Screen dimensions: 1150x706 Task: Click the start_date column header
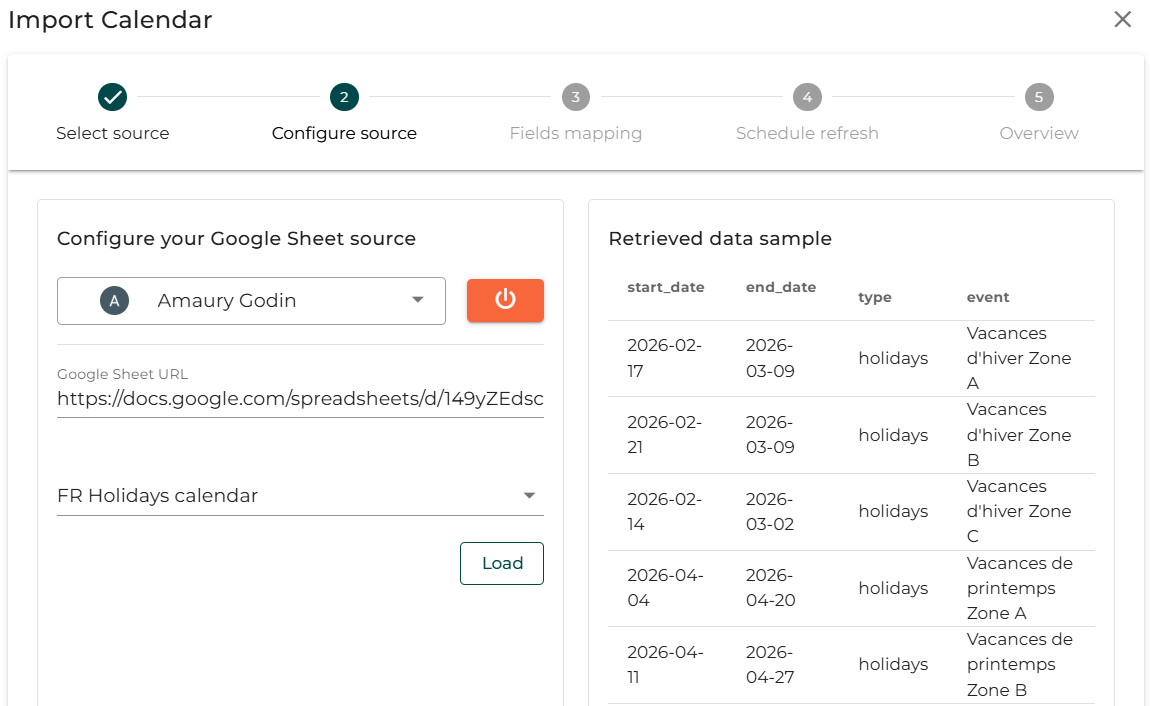pyautogui.click(x=665, y=287)
